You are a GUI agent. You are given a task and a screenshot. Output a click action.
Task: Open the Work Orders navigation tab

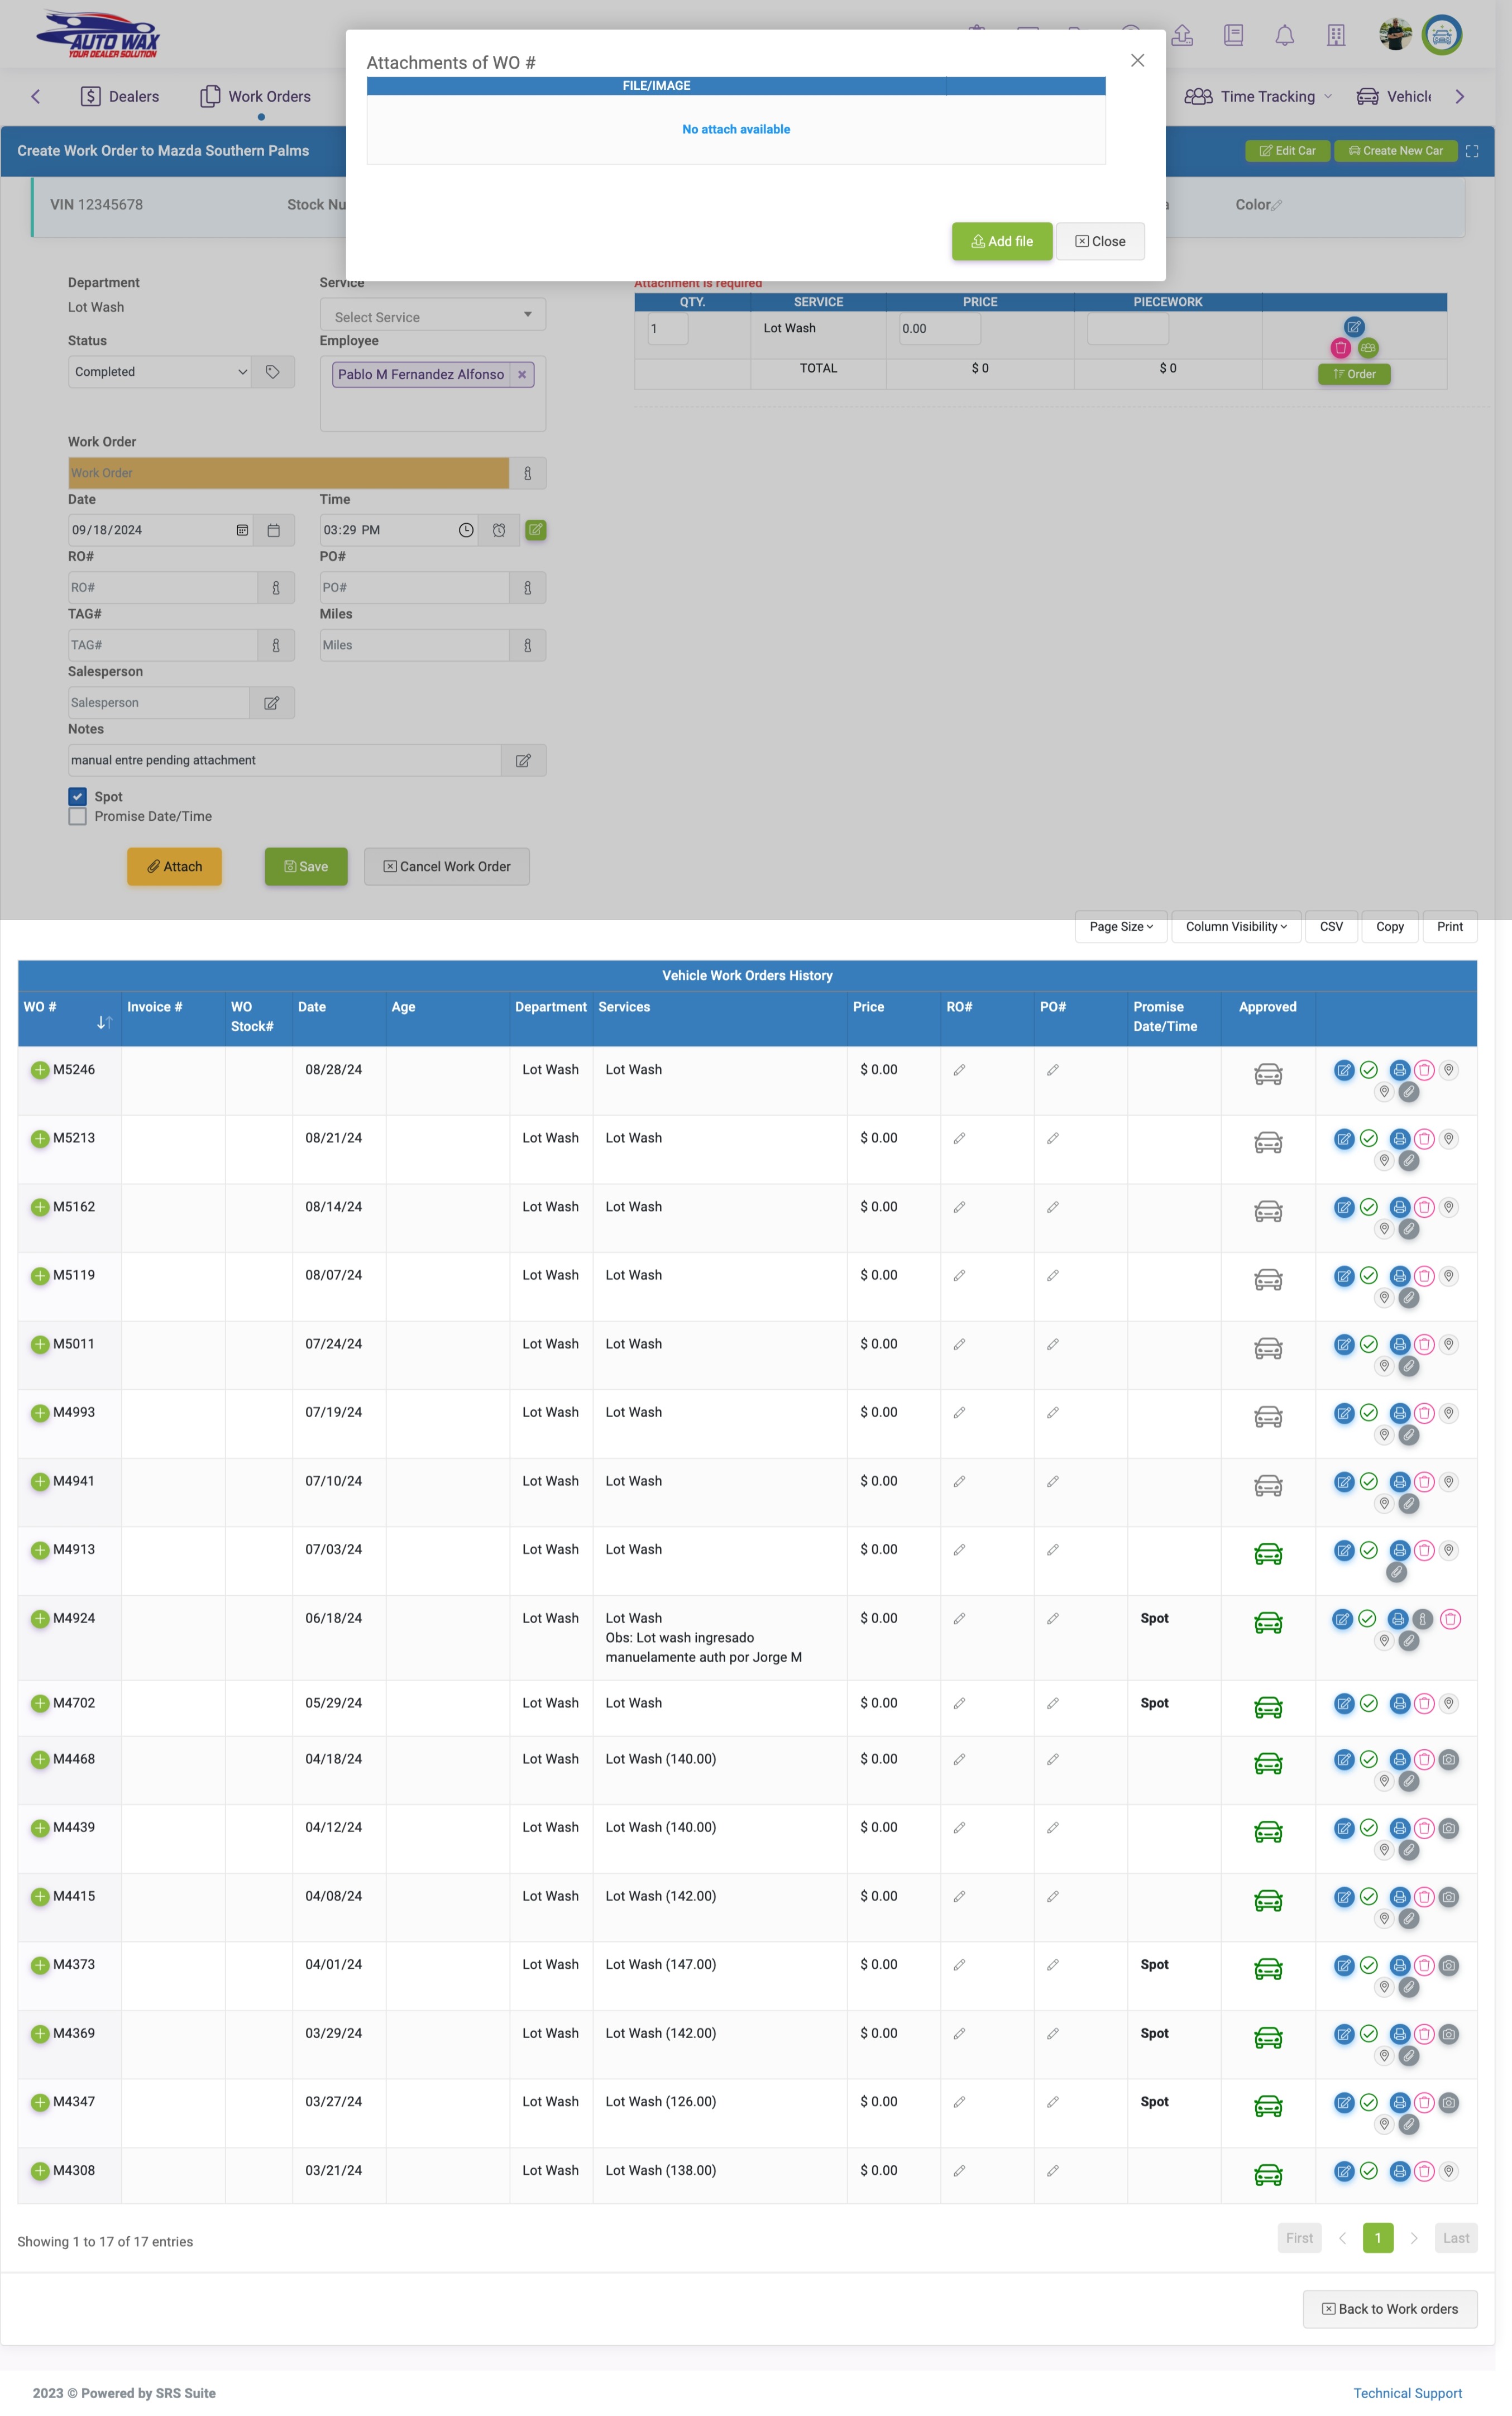(256, 97)
